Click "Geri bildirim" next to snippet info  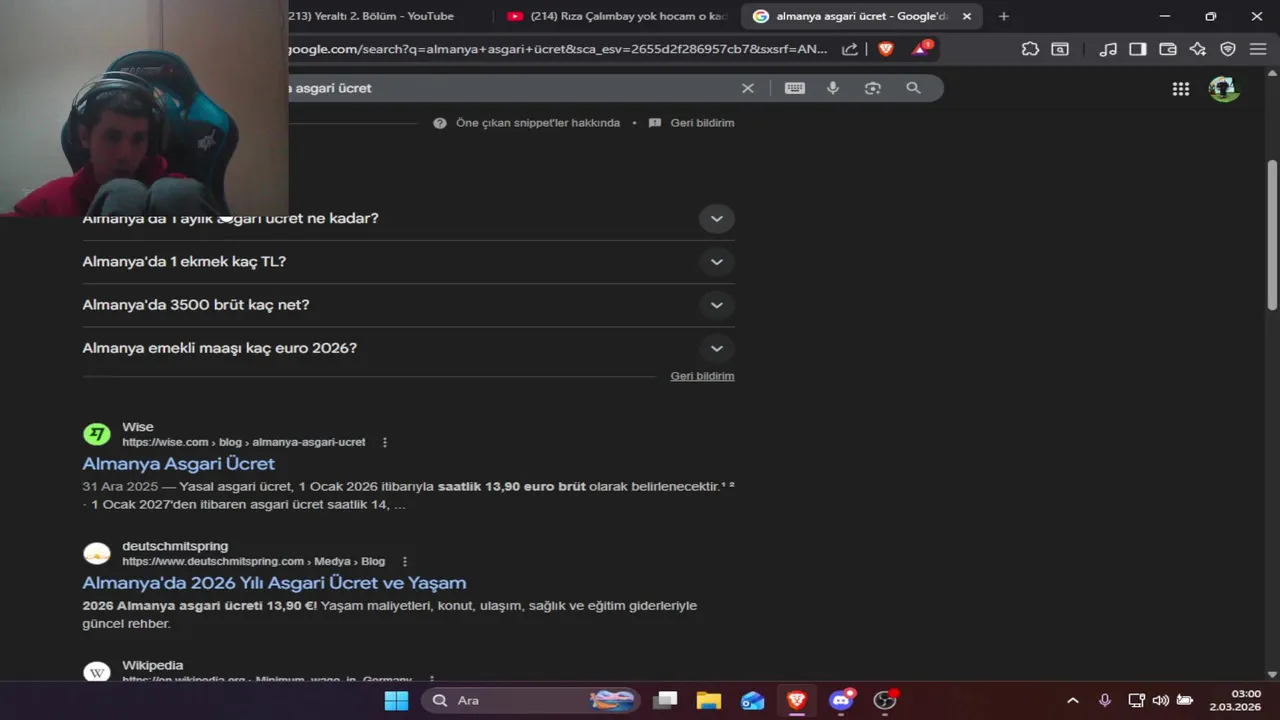(702, 123)
